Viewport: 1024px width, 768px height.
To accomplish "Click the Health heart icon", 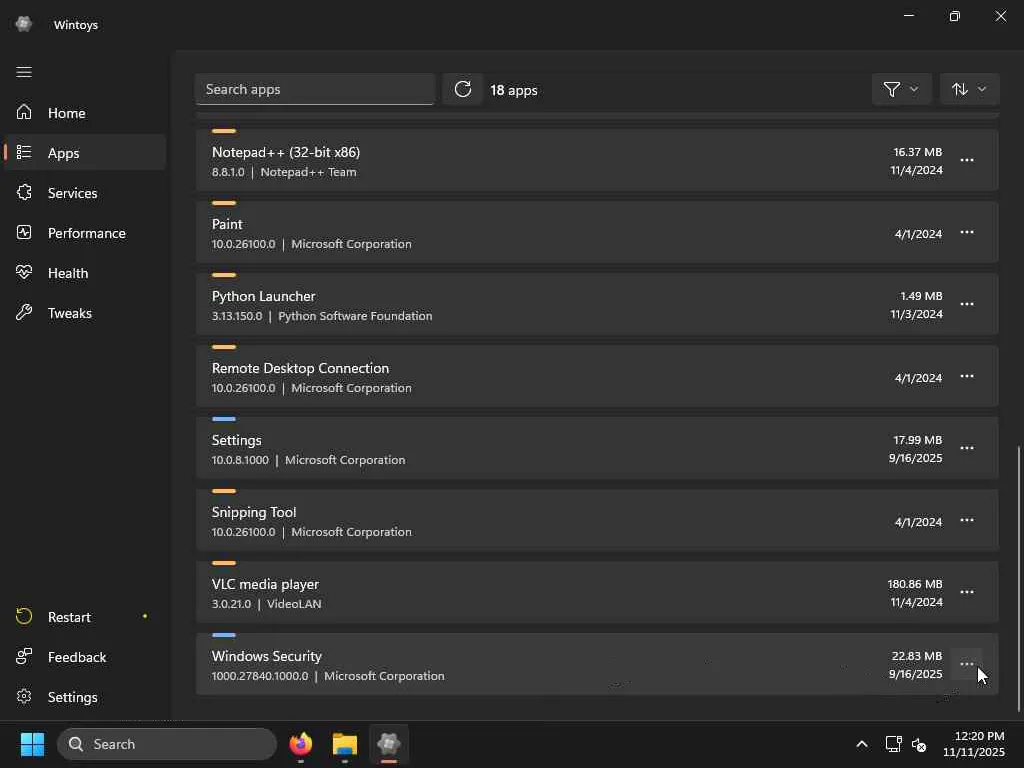I will pos(24,272).
